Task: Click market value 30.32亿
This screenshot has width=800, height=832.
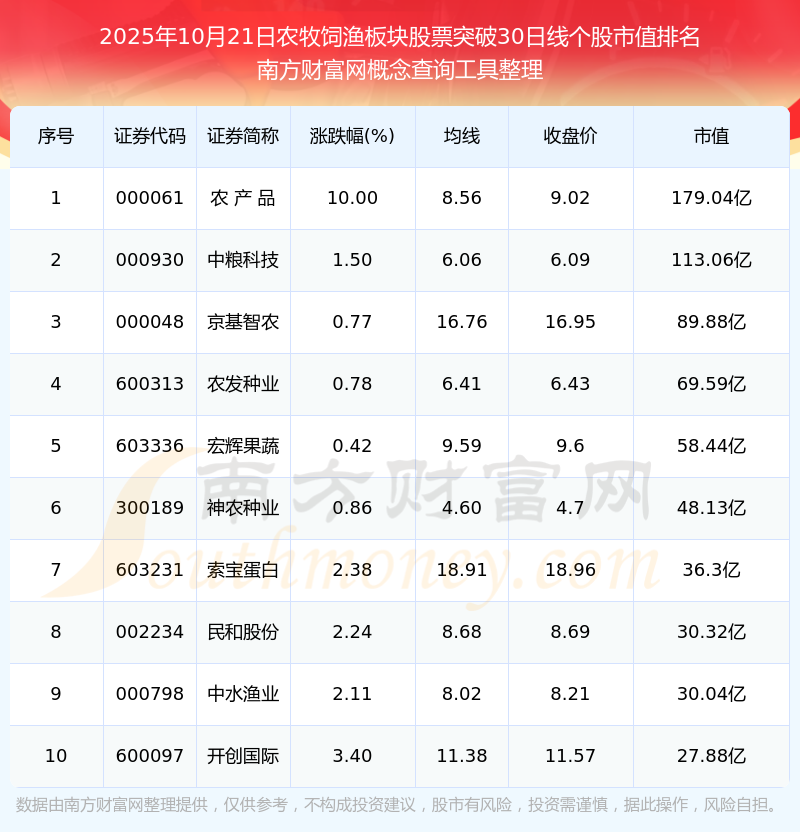Action: click(x=711, y=632)
